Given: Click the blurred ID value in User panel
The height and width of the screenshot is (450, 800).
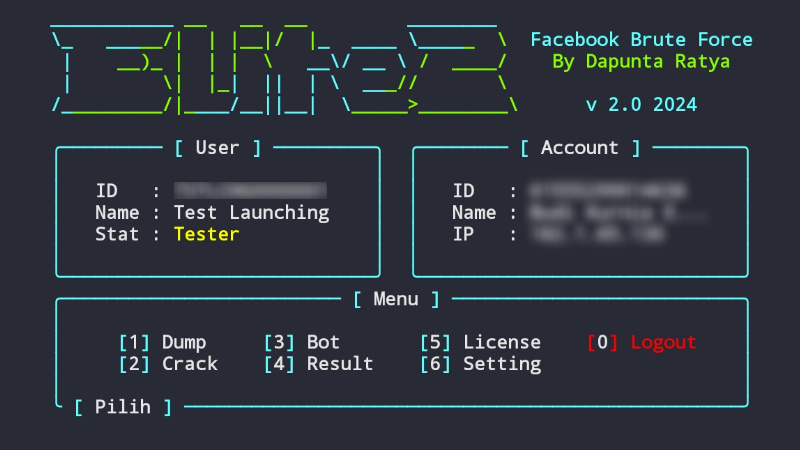Looking at the screenshot, I should coord(251,190).
